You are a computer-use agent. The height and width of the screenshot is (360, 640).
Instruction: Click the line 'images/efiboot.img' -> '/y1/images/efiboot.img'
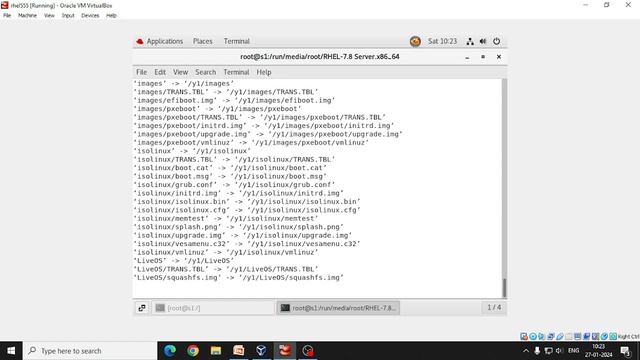point(234,100)
